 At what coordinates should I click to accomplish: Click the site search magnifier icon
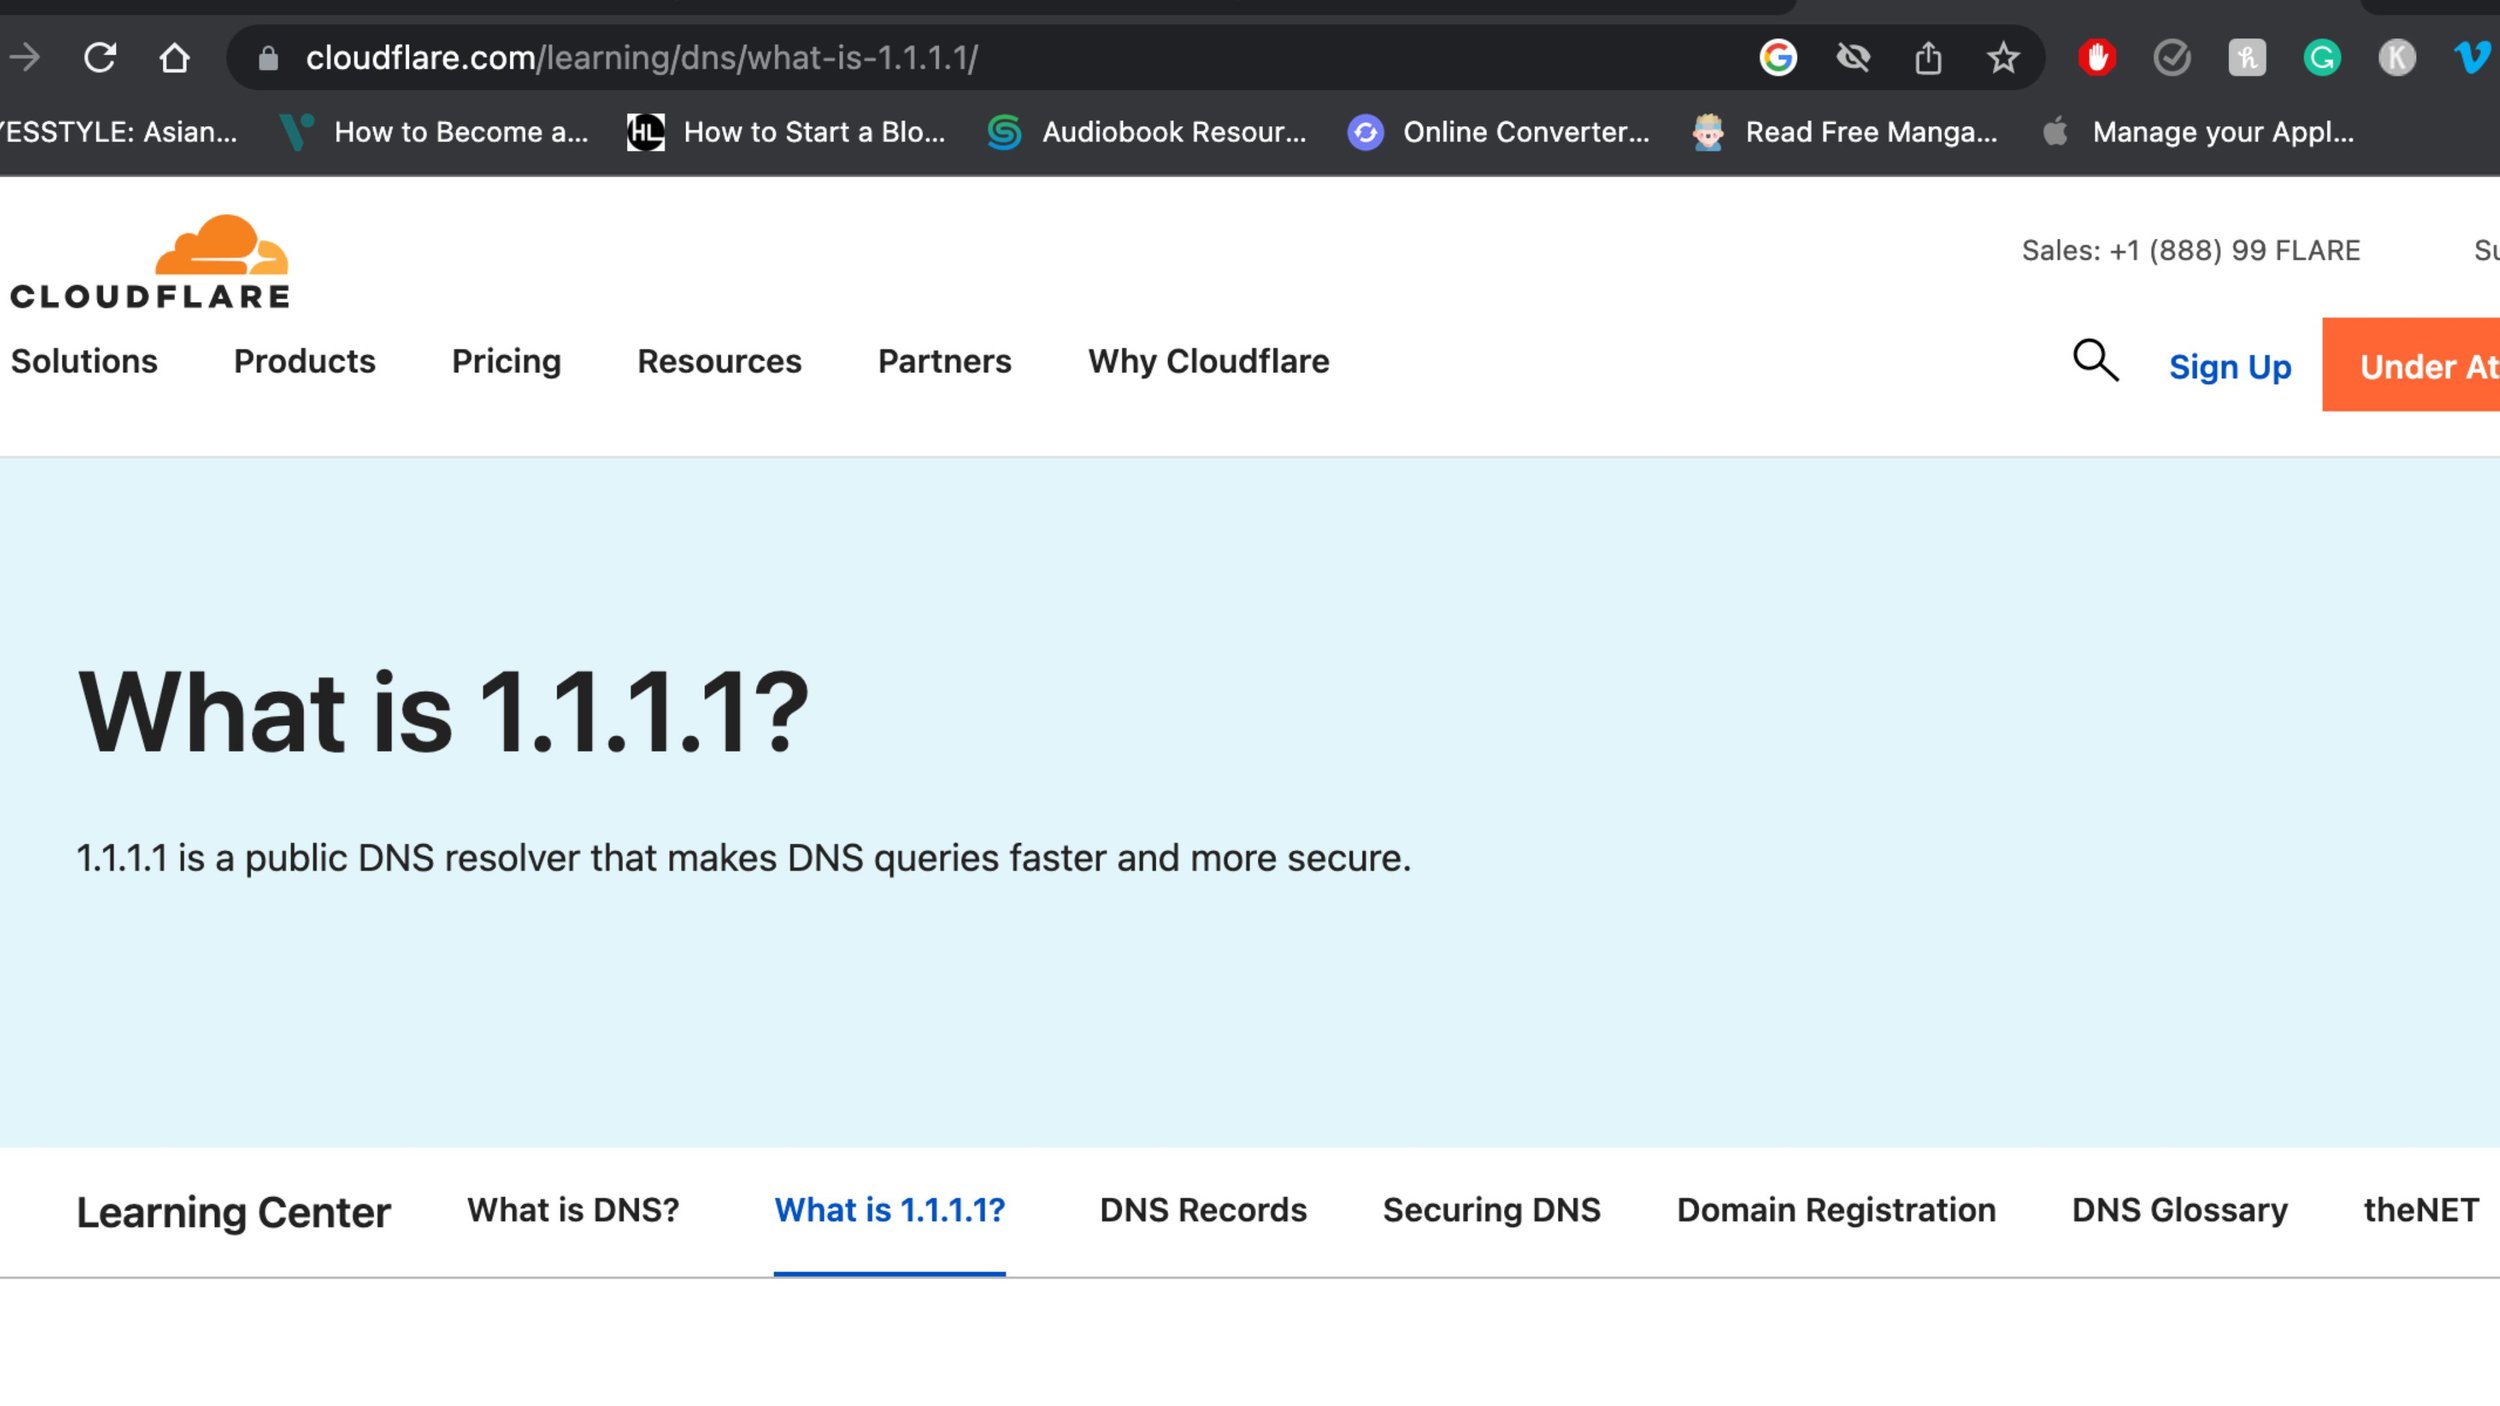2095,361
